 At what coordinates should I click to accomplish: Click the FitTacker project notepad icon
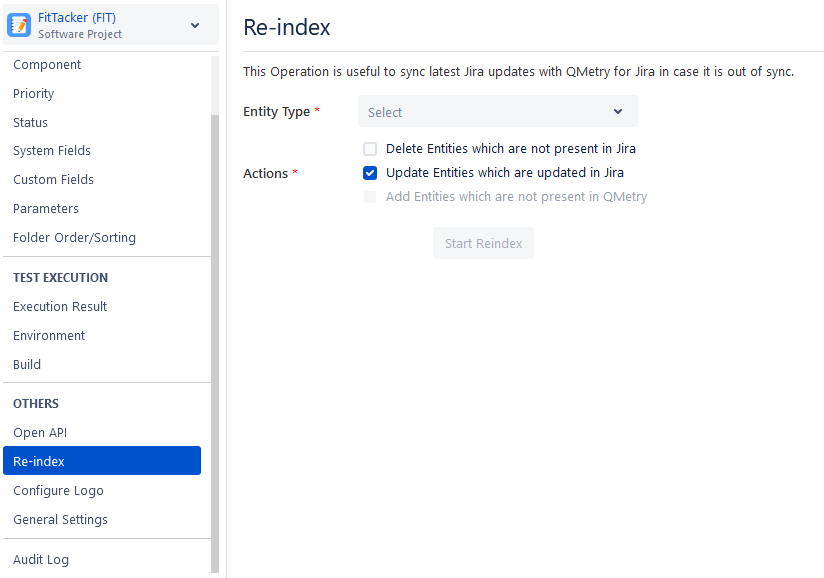(x=19, y=25)
